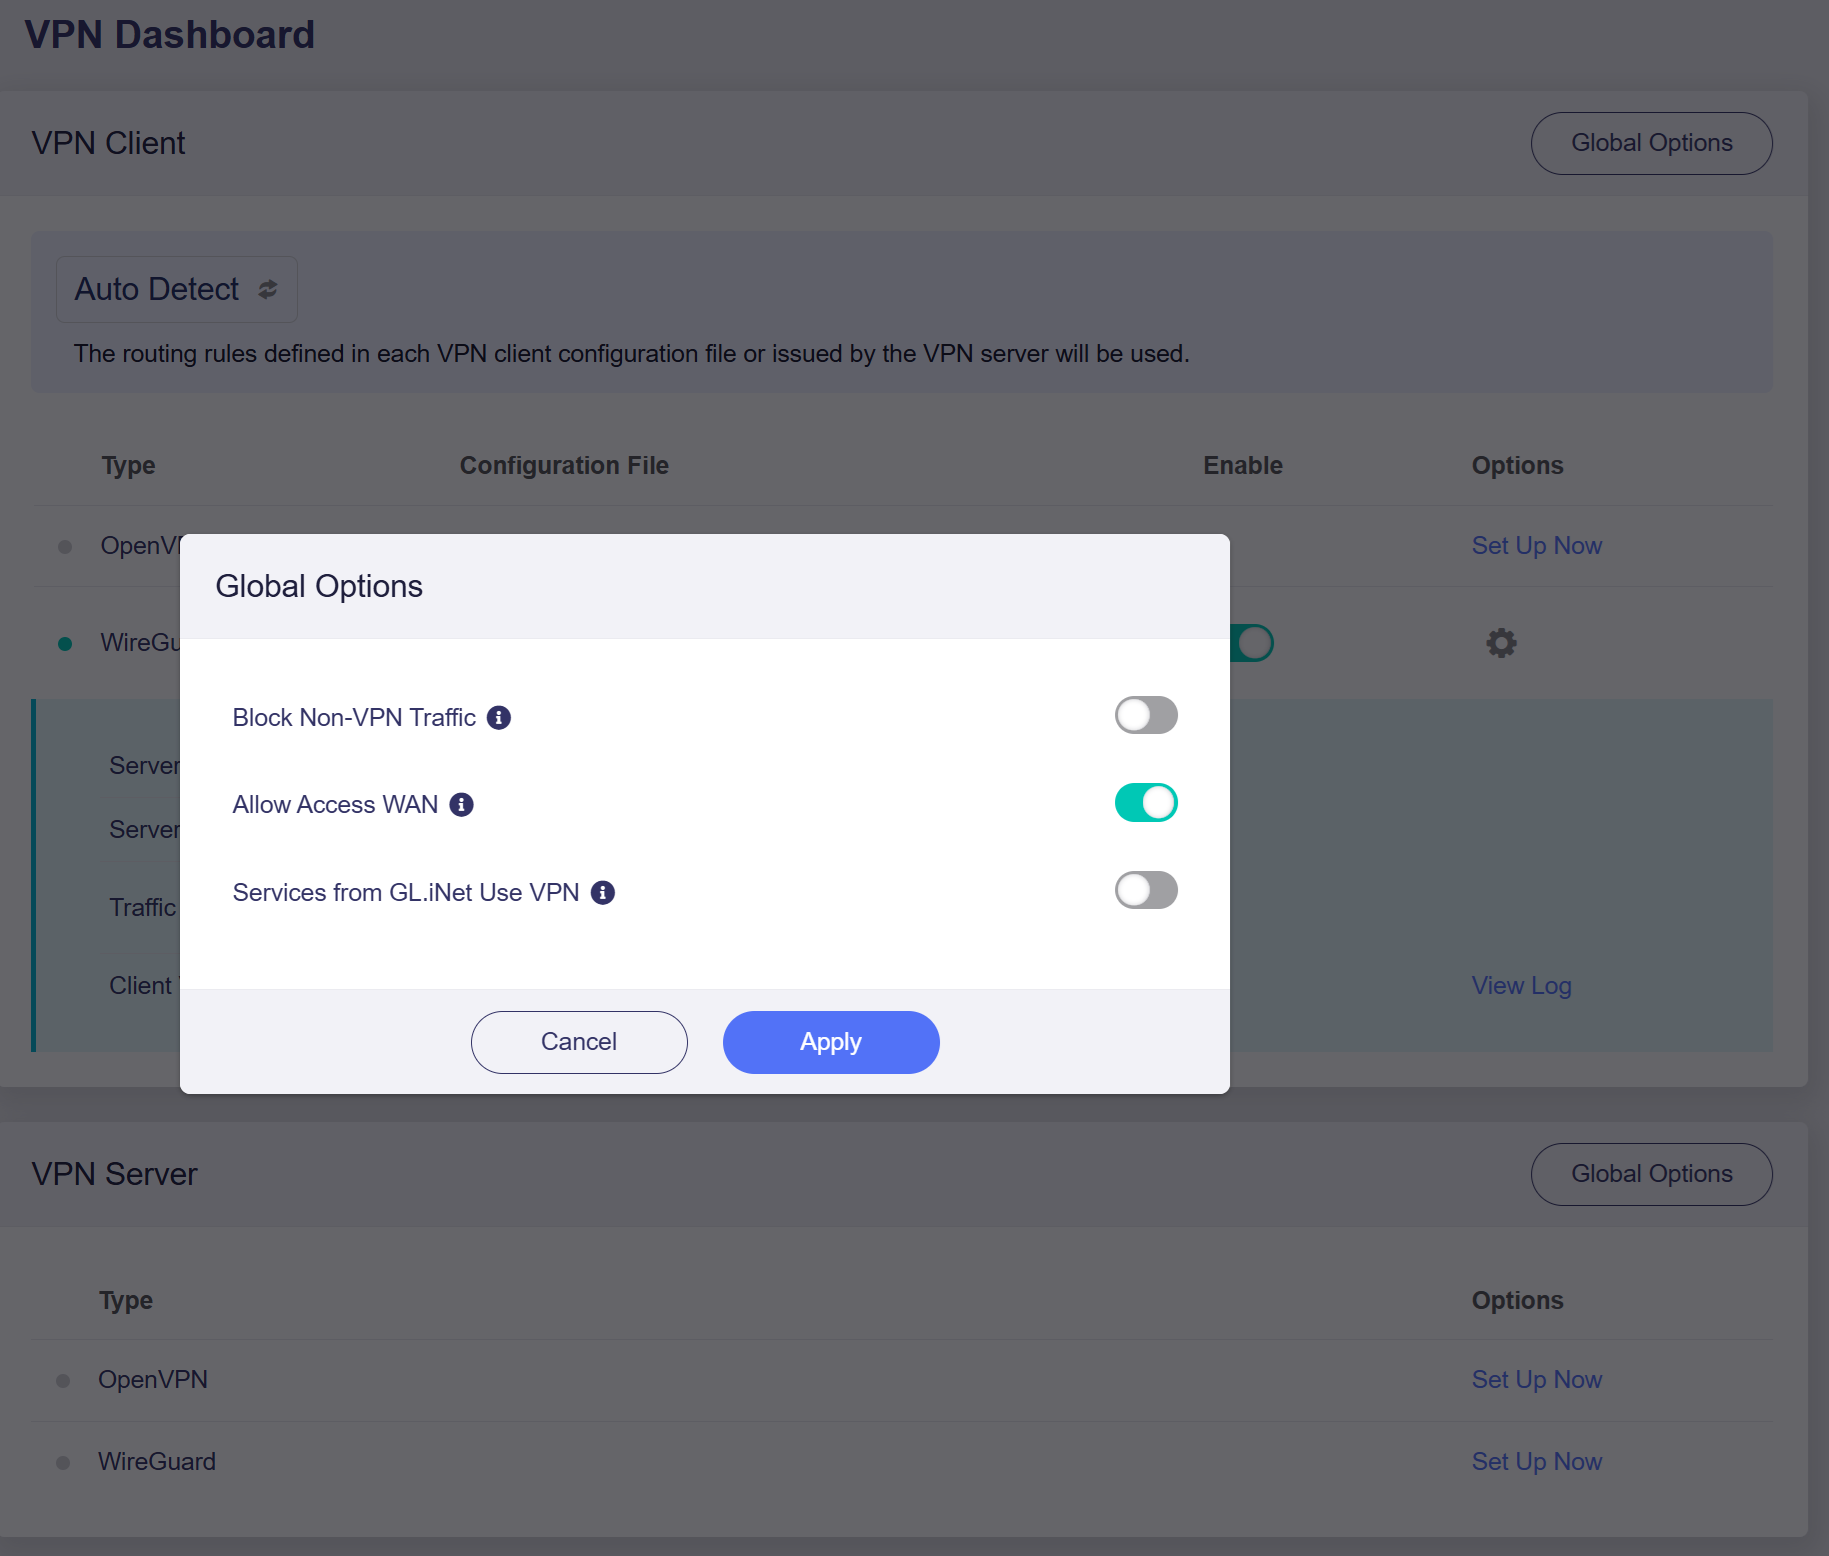Open WireGuard client settings gear icon

point(1501,643)
